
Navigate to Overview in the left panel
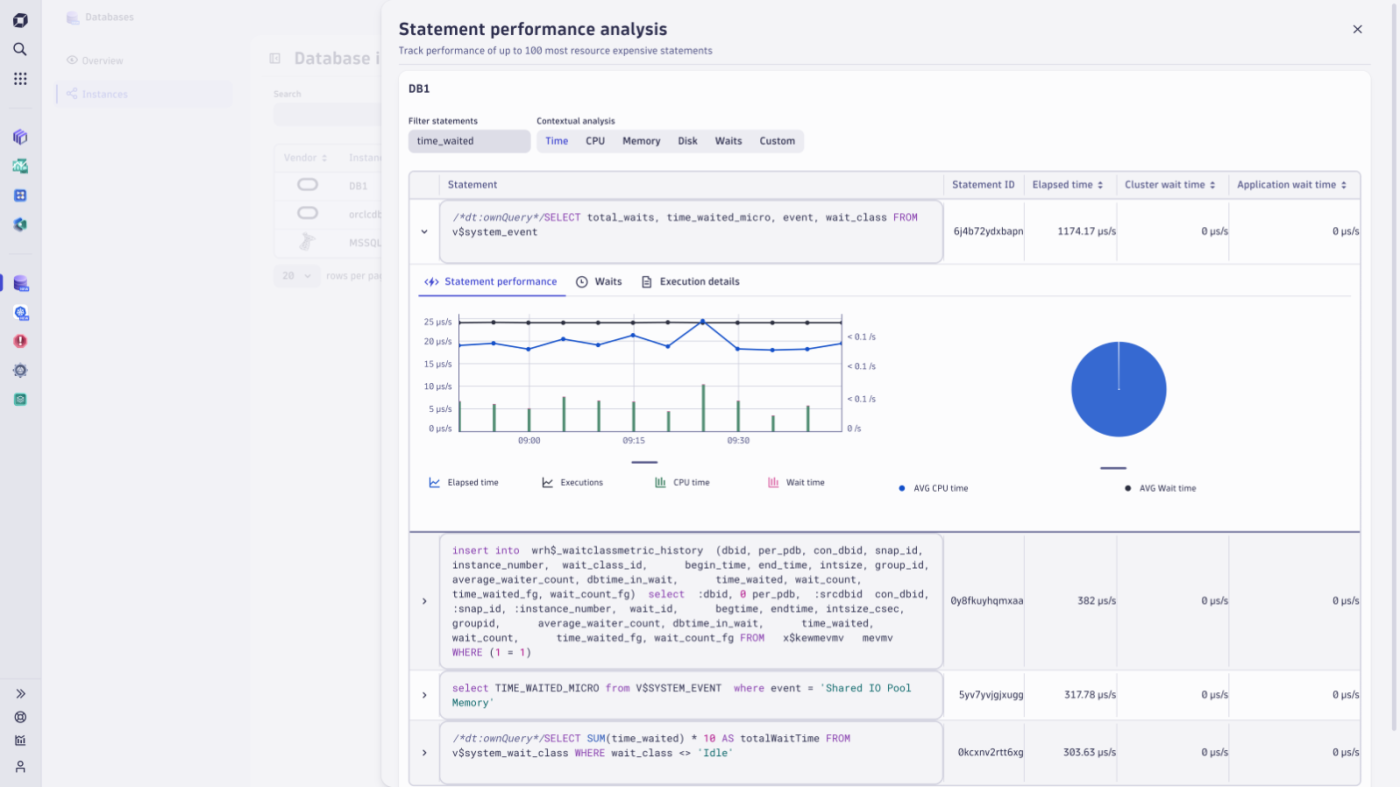coord(102,60)
